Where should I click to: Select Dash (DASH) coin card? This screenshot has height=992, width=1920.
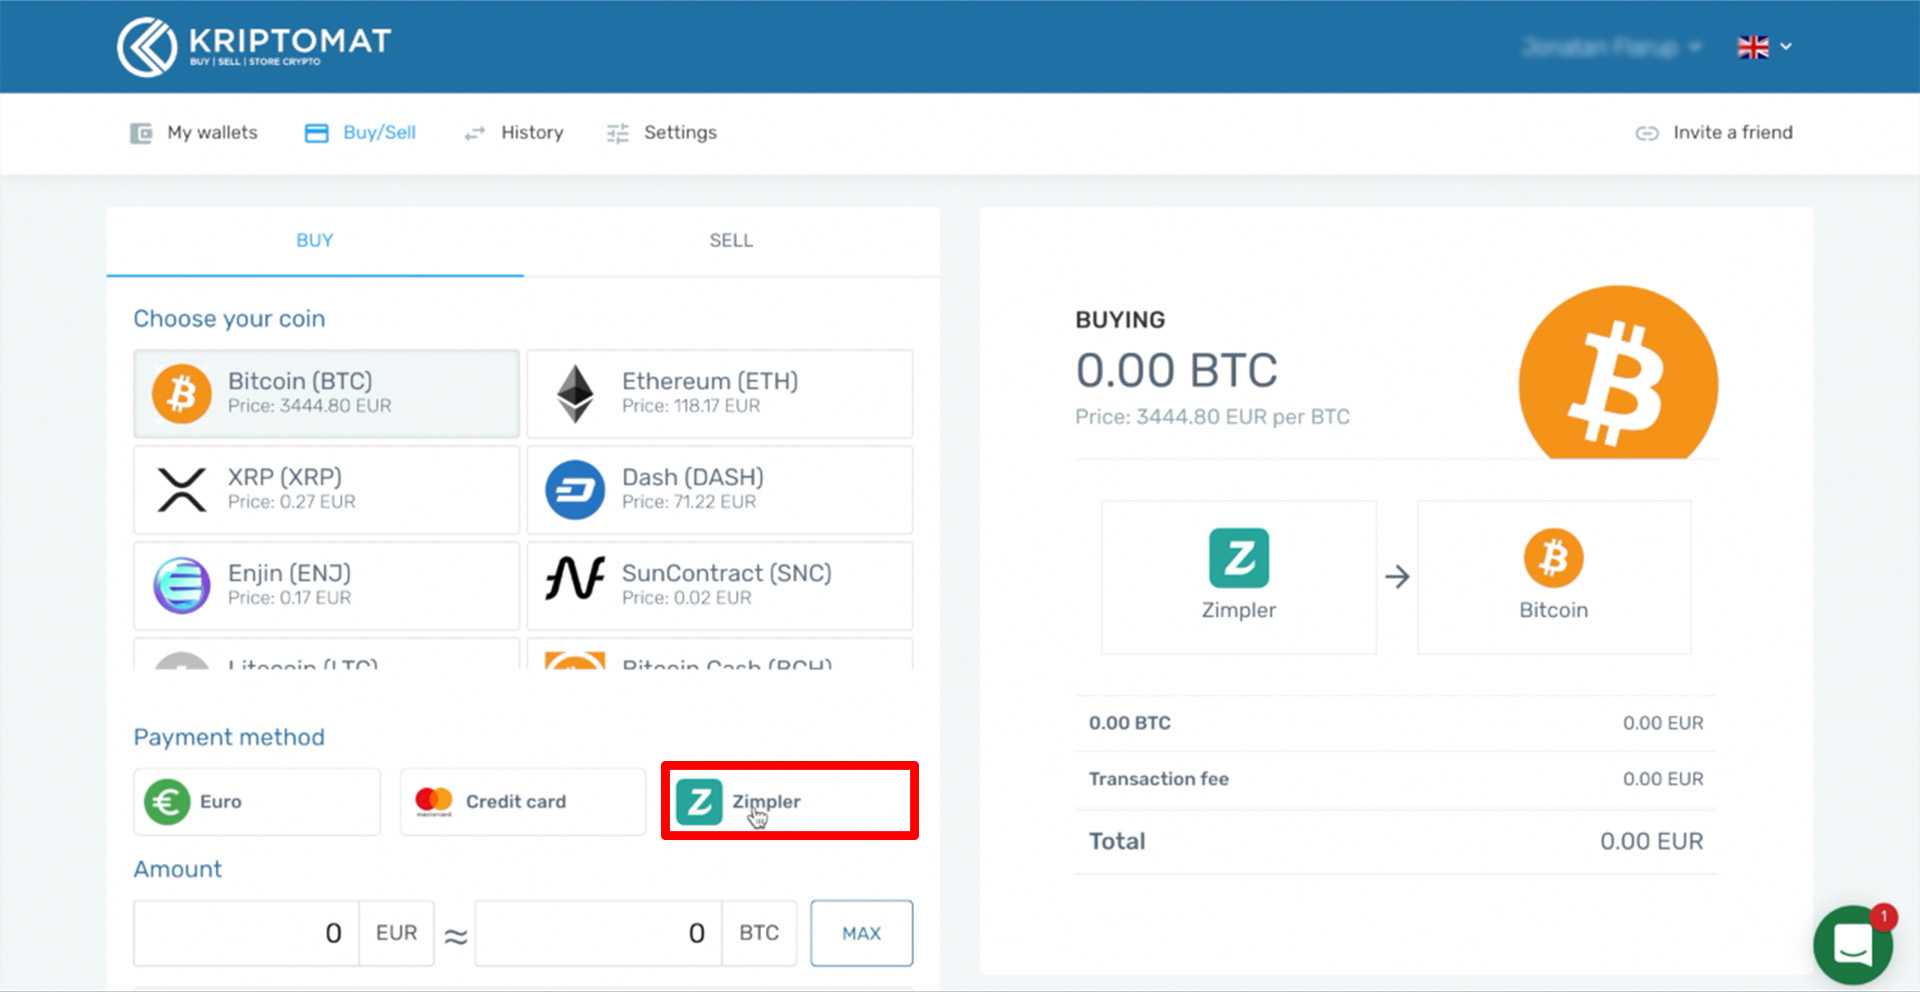point(720,489)
